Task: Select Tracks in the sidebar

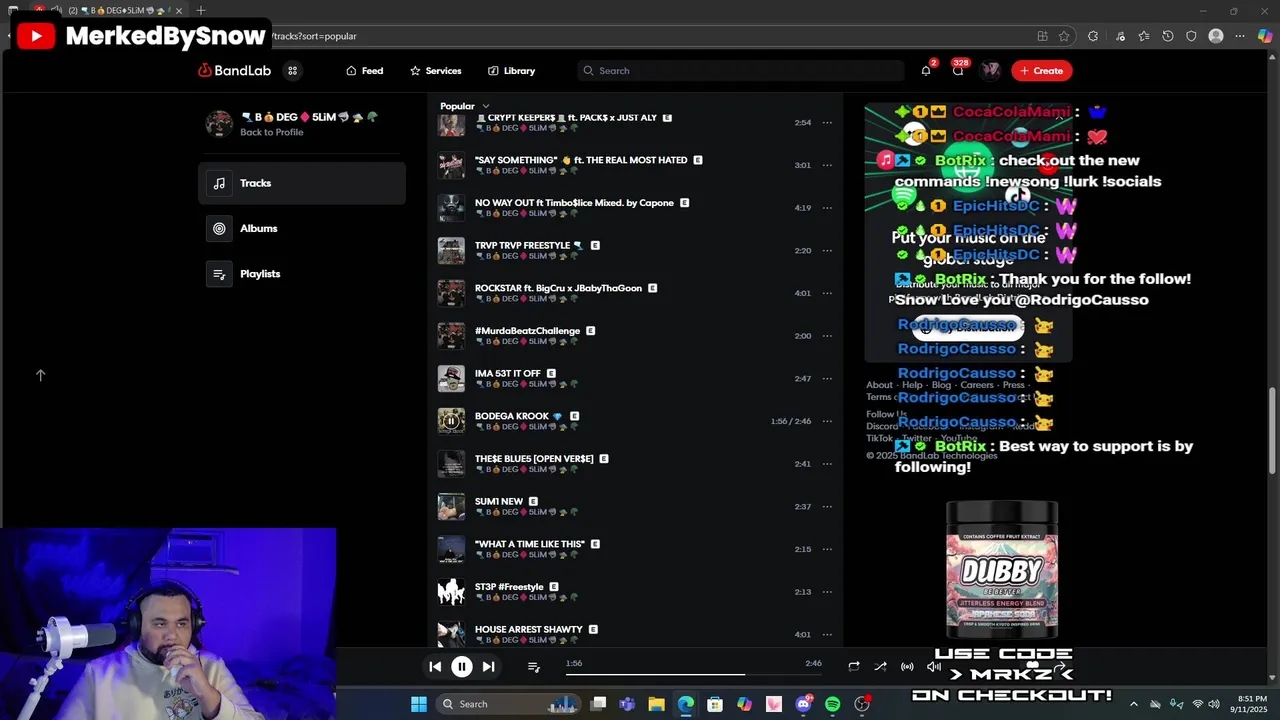Action: click(x=301, y=183)
